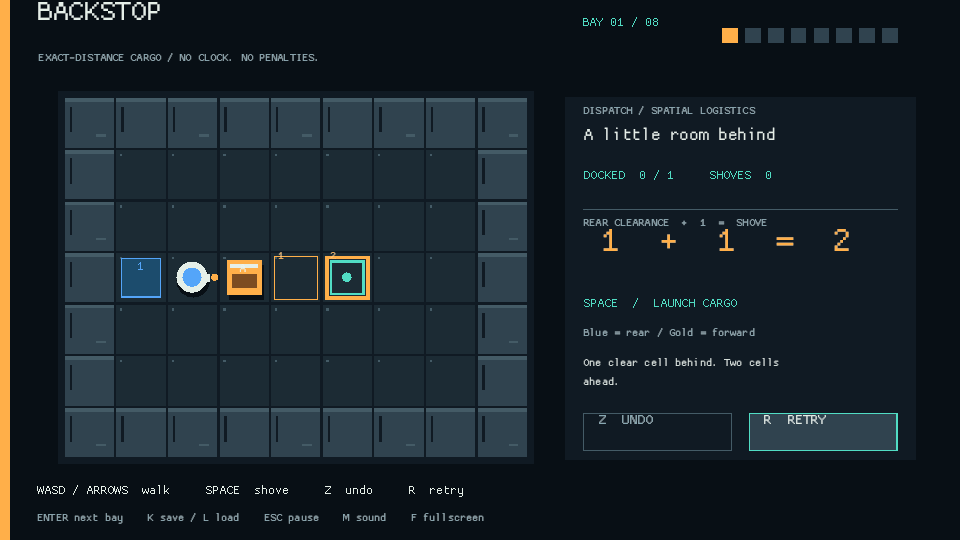
Task: Click the 'M sound' hint
Action: point(364,518)
